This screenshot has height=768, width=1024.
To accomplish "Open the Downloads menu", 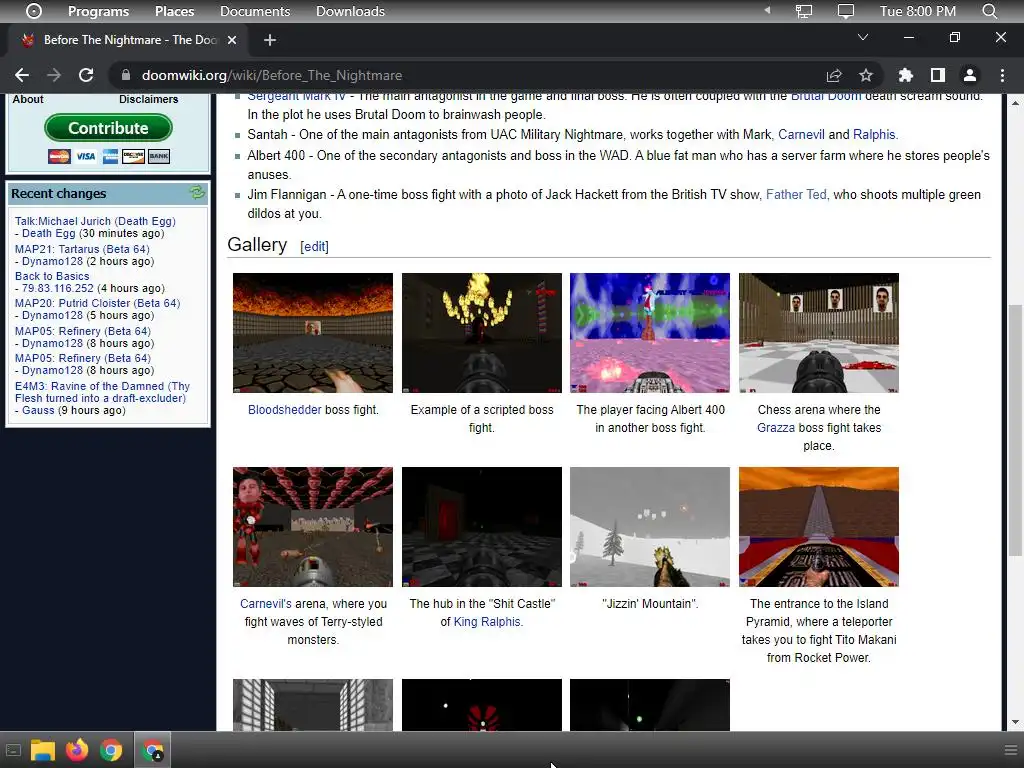I will (350, 11).
